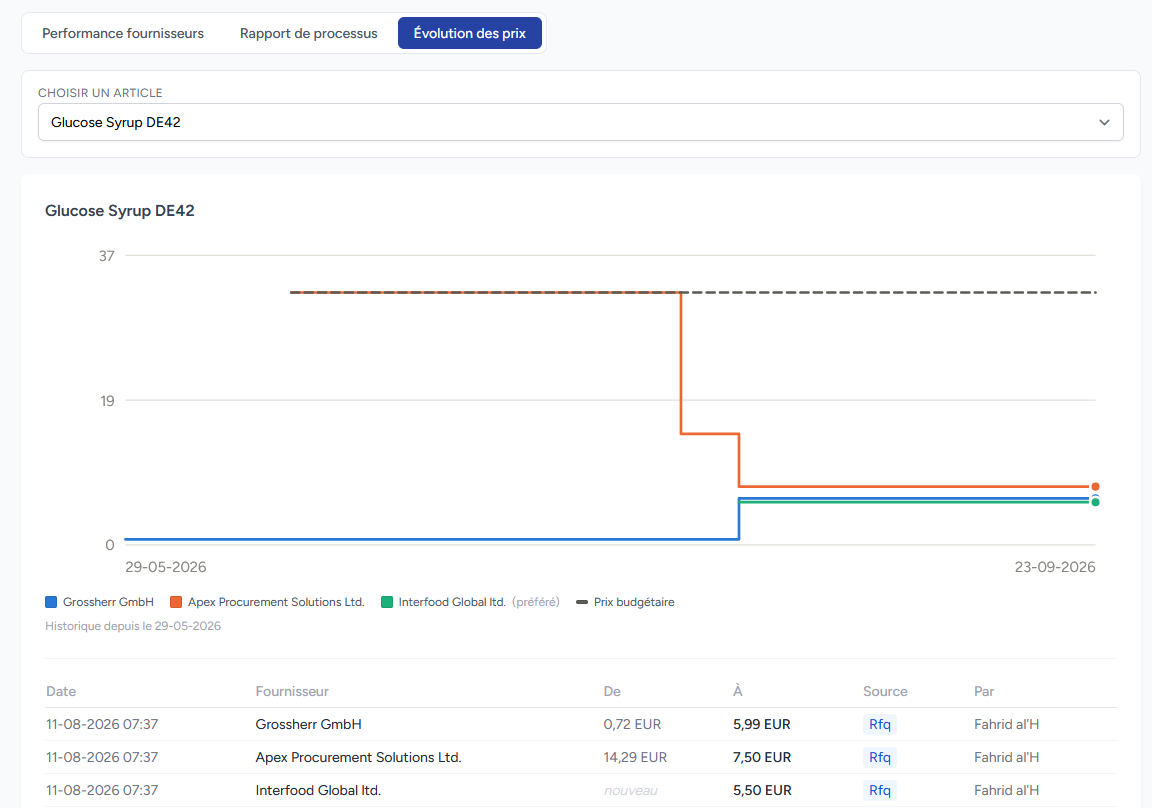Toggle Grossherr GmbH blue legend swatch

[51, 602]
